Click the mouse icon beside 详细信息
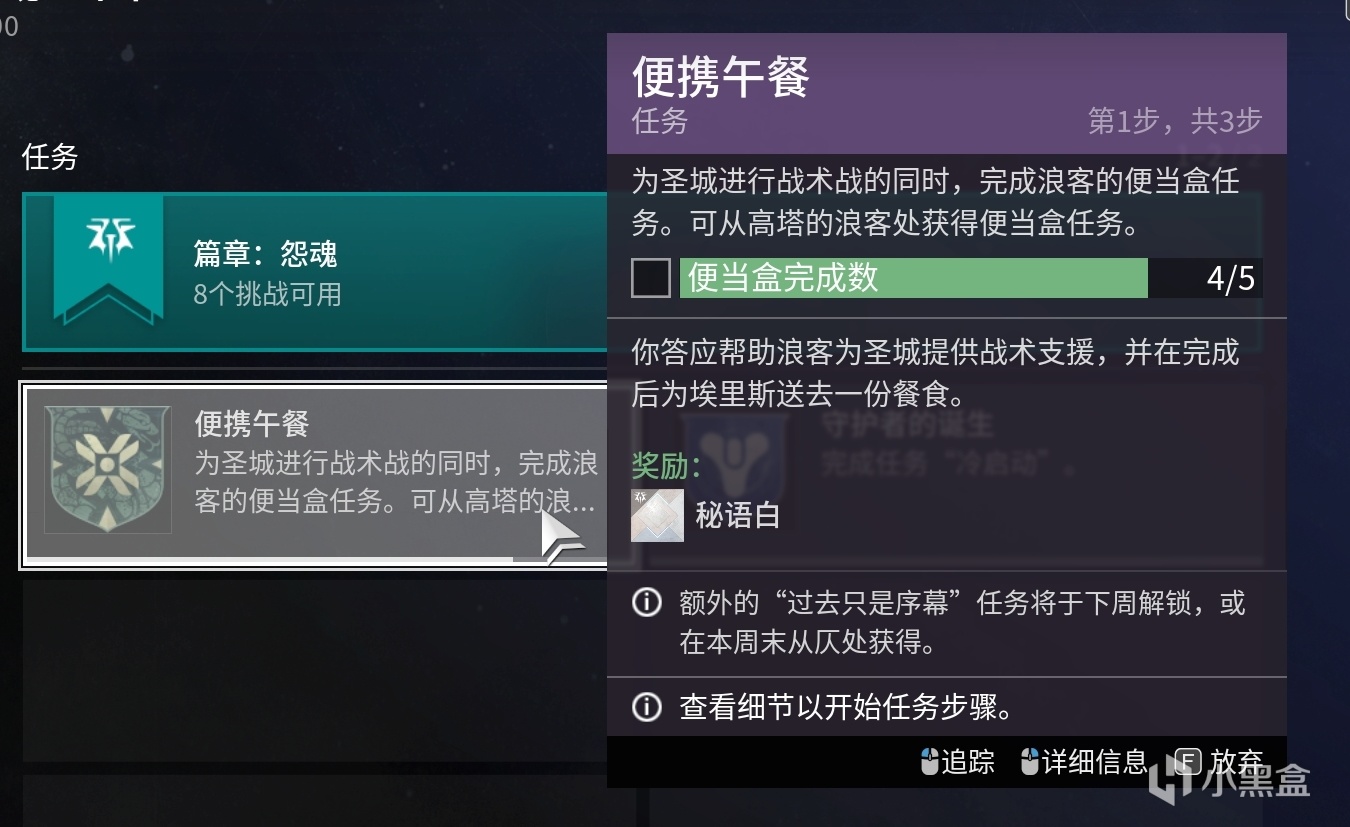The image size is (1350, 827). coord(1030,762)
